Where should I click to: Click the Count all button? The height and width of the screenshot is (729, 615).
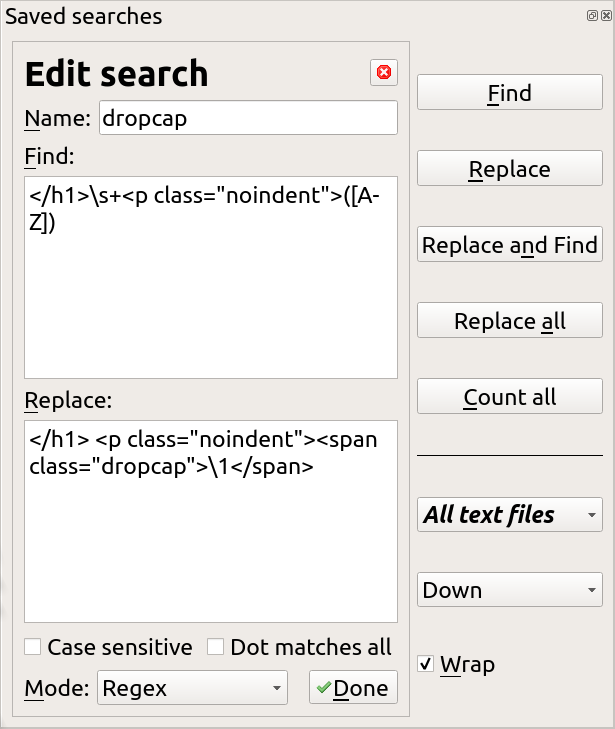(509, 397)
